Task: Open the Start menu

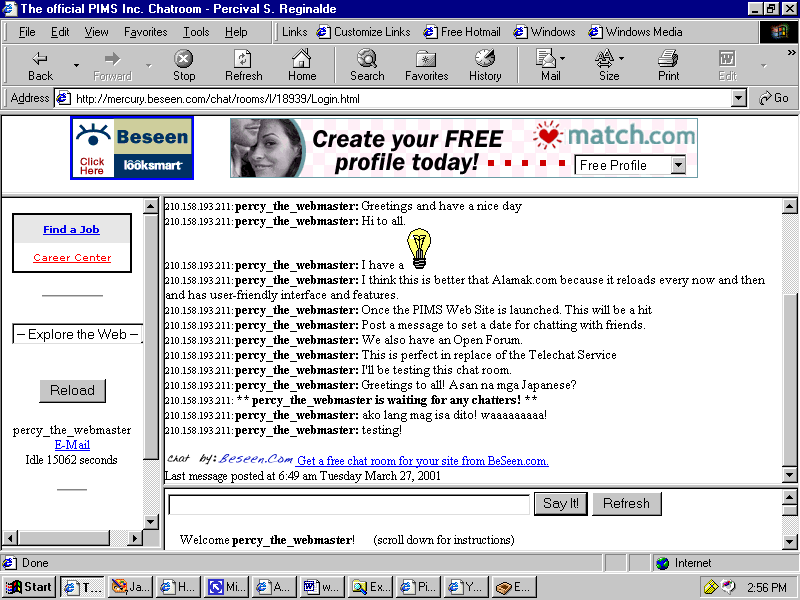Action: point(29,587)
